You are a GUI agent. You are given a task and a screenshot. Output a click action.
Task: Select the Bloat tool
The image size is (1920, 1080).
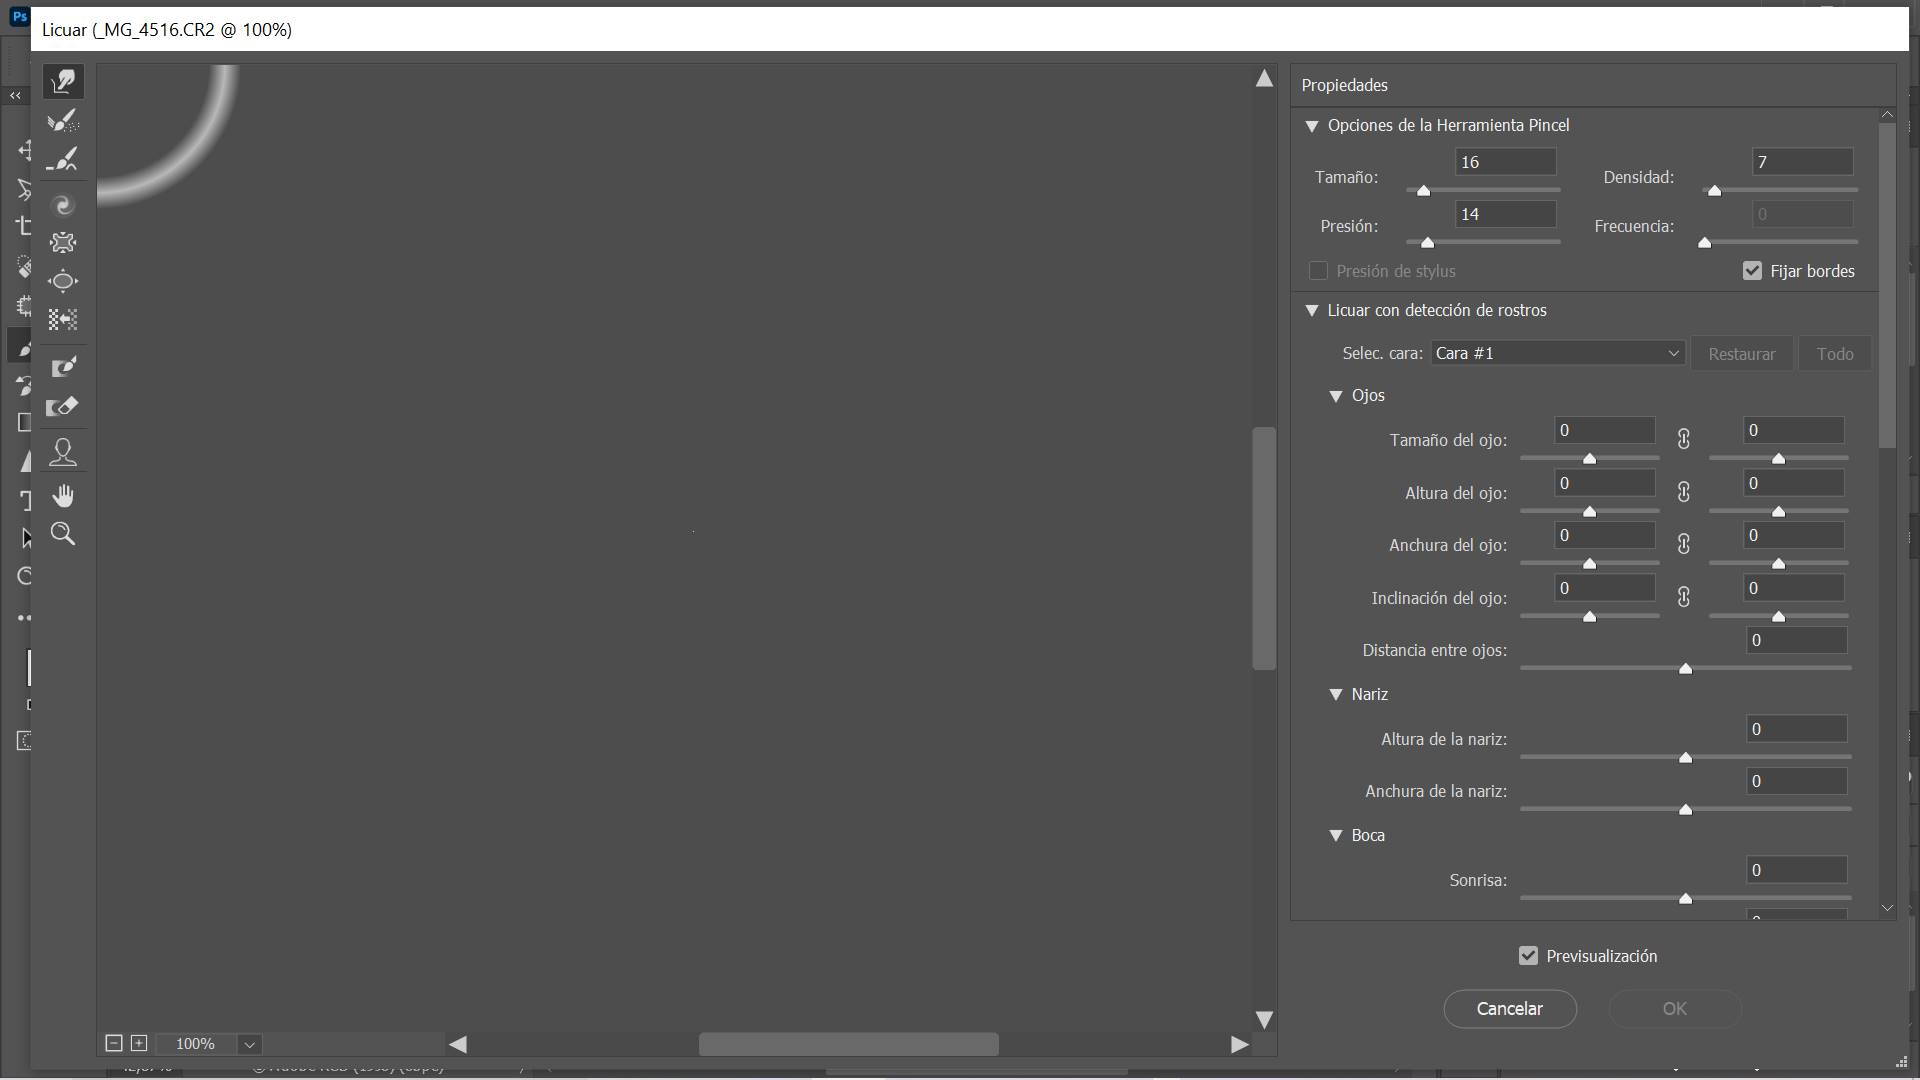click(63, 281)
